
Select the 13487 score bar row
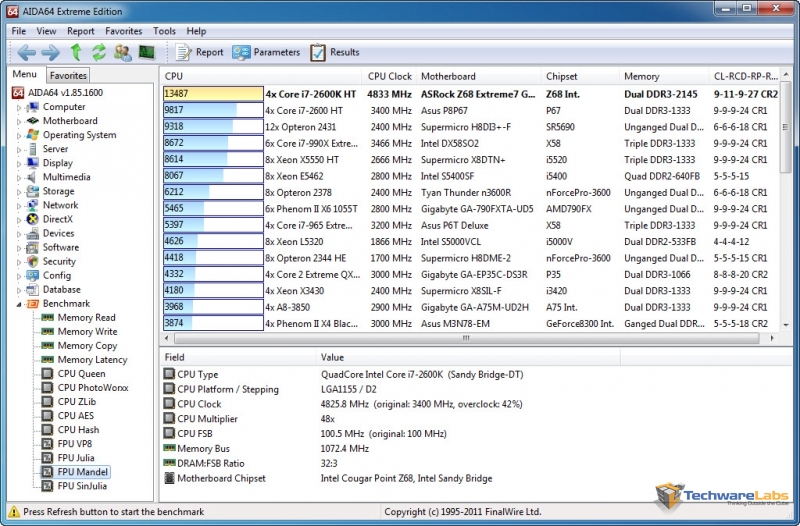coord(213,94)
